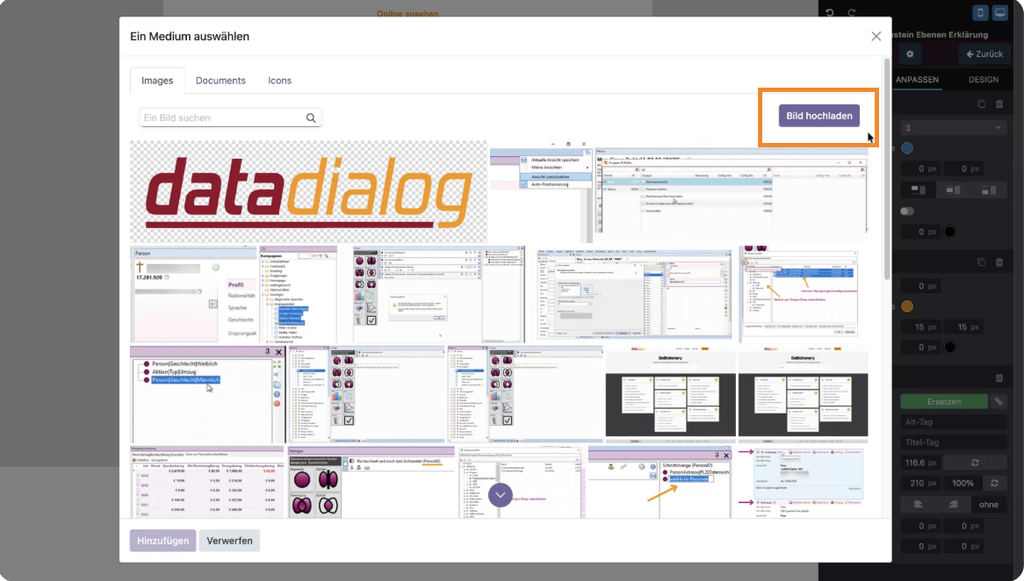Choose the middle layout alignment icon
The width and height of the screenshot is (1024, 581).
click(953, 190)
